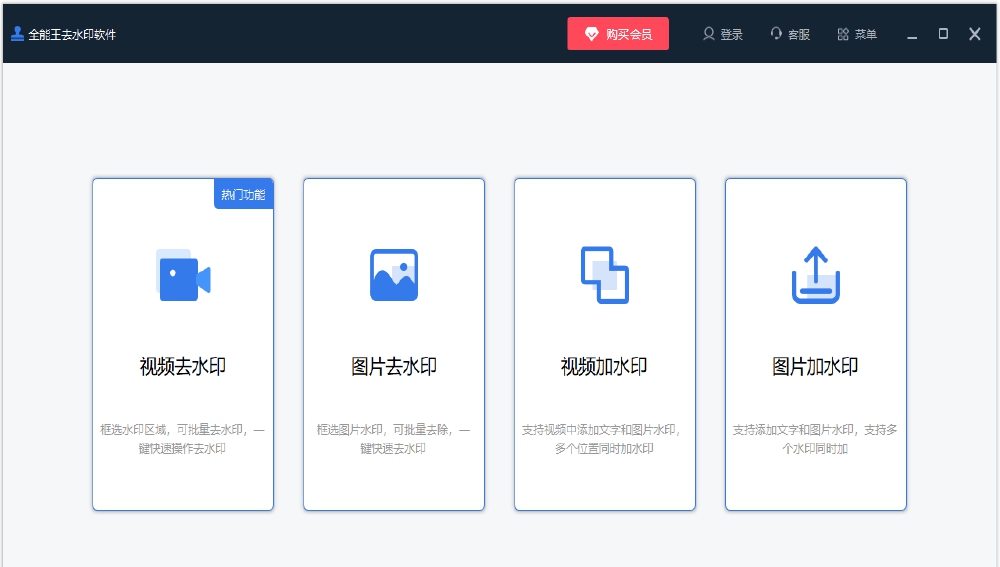Click the upload tray icon for 图片加水印
This screenshot has width=1000, height=567.
tap(816, 275)
